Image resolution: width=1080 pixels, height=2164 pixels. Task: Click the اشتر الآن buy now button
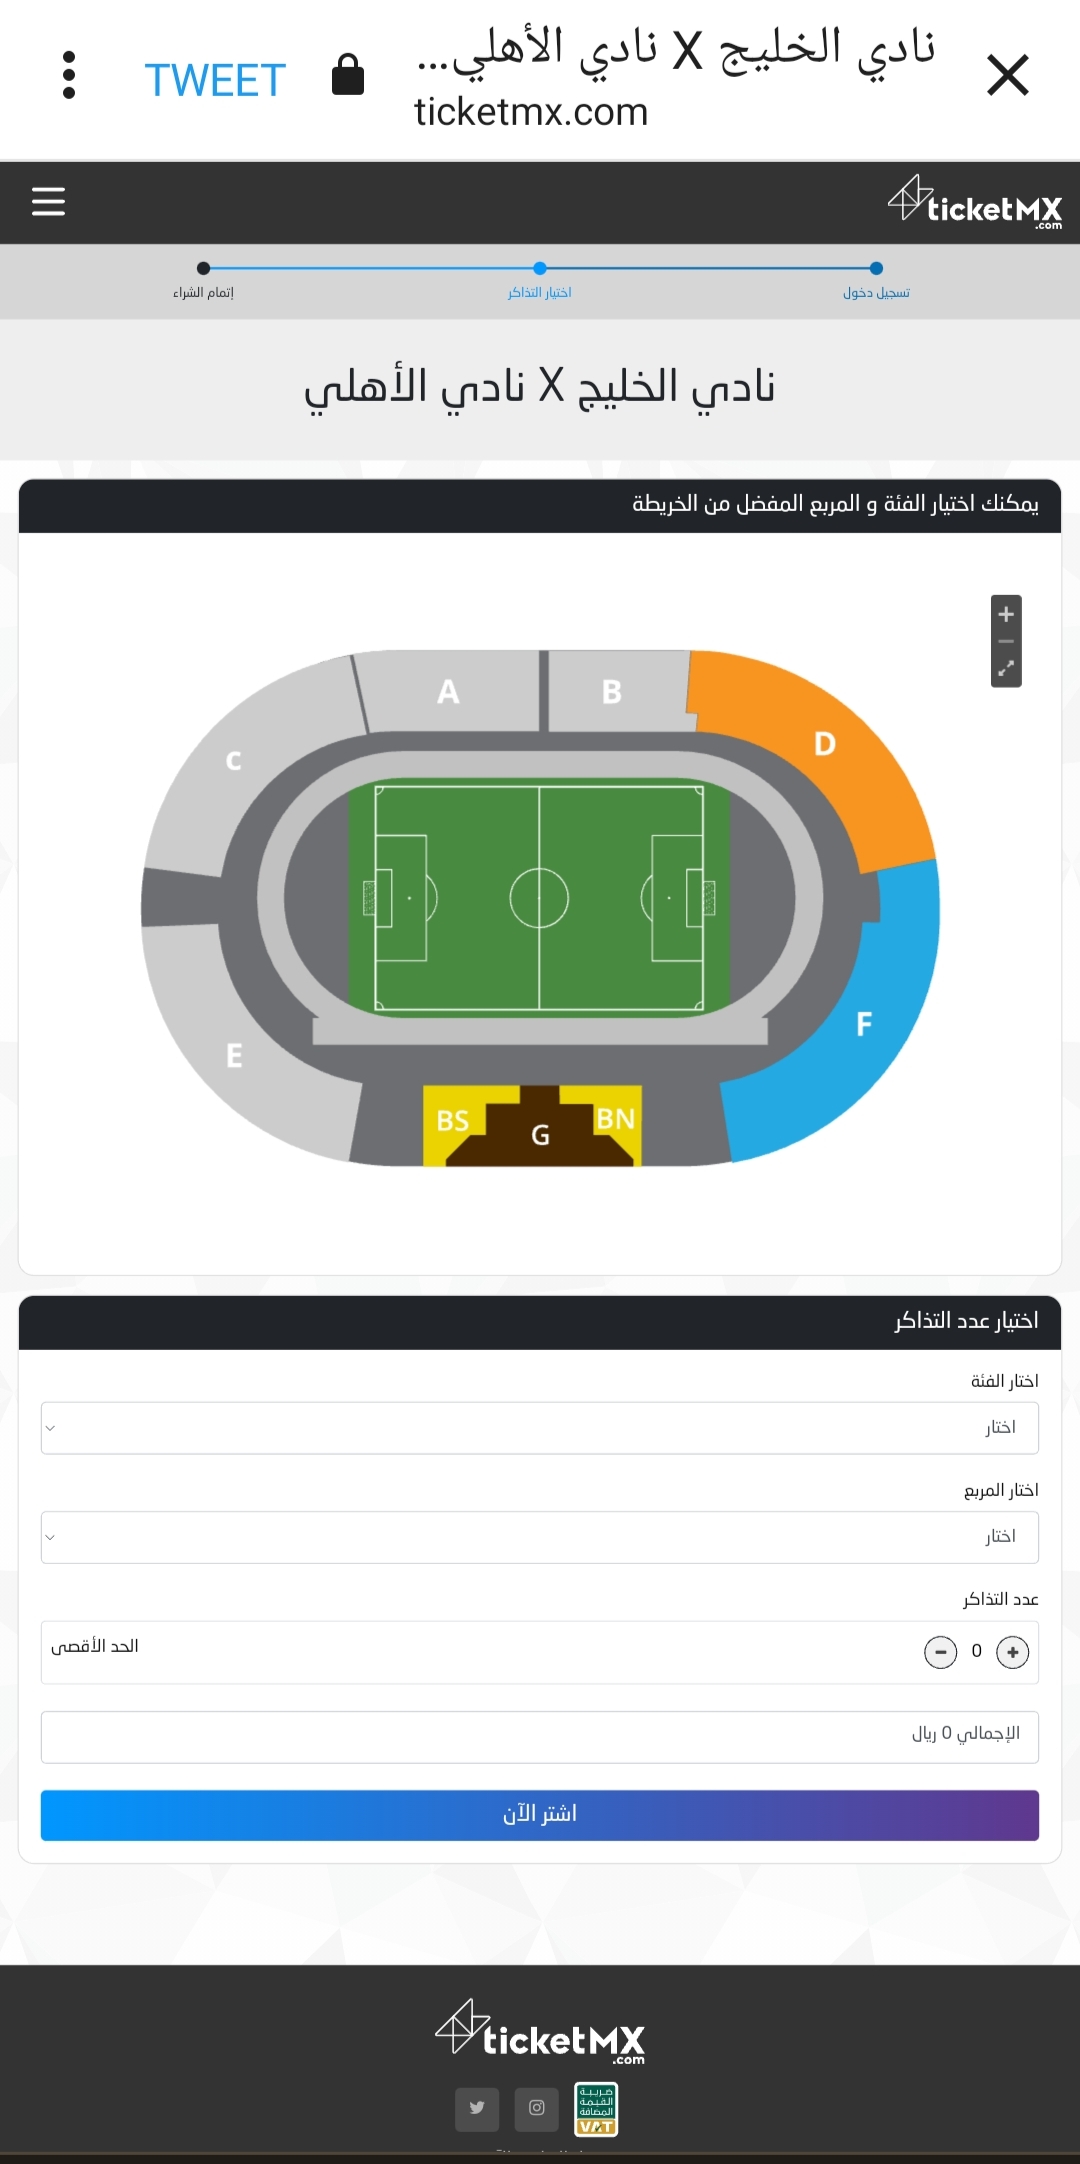click(x=540, y=1815)
